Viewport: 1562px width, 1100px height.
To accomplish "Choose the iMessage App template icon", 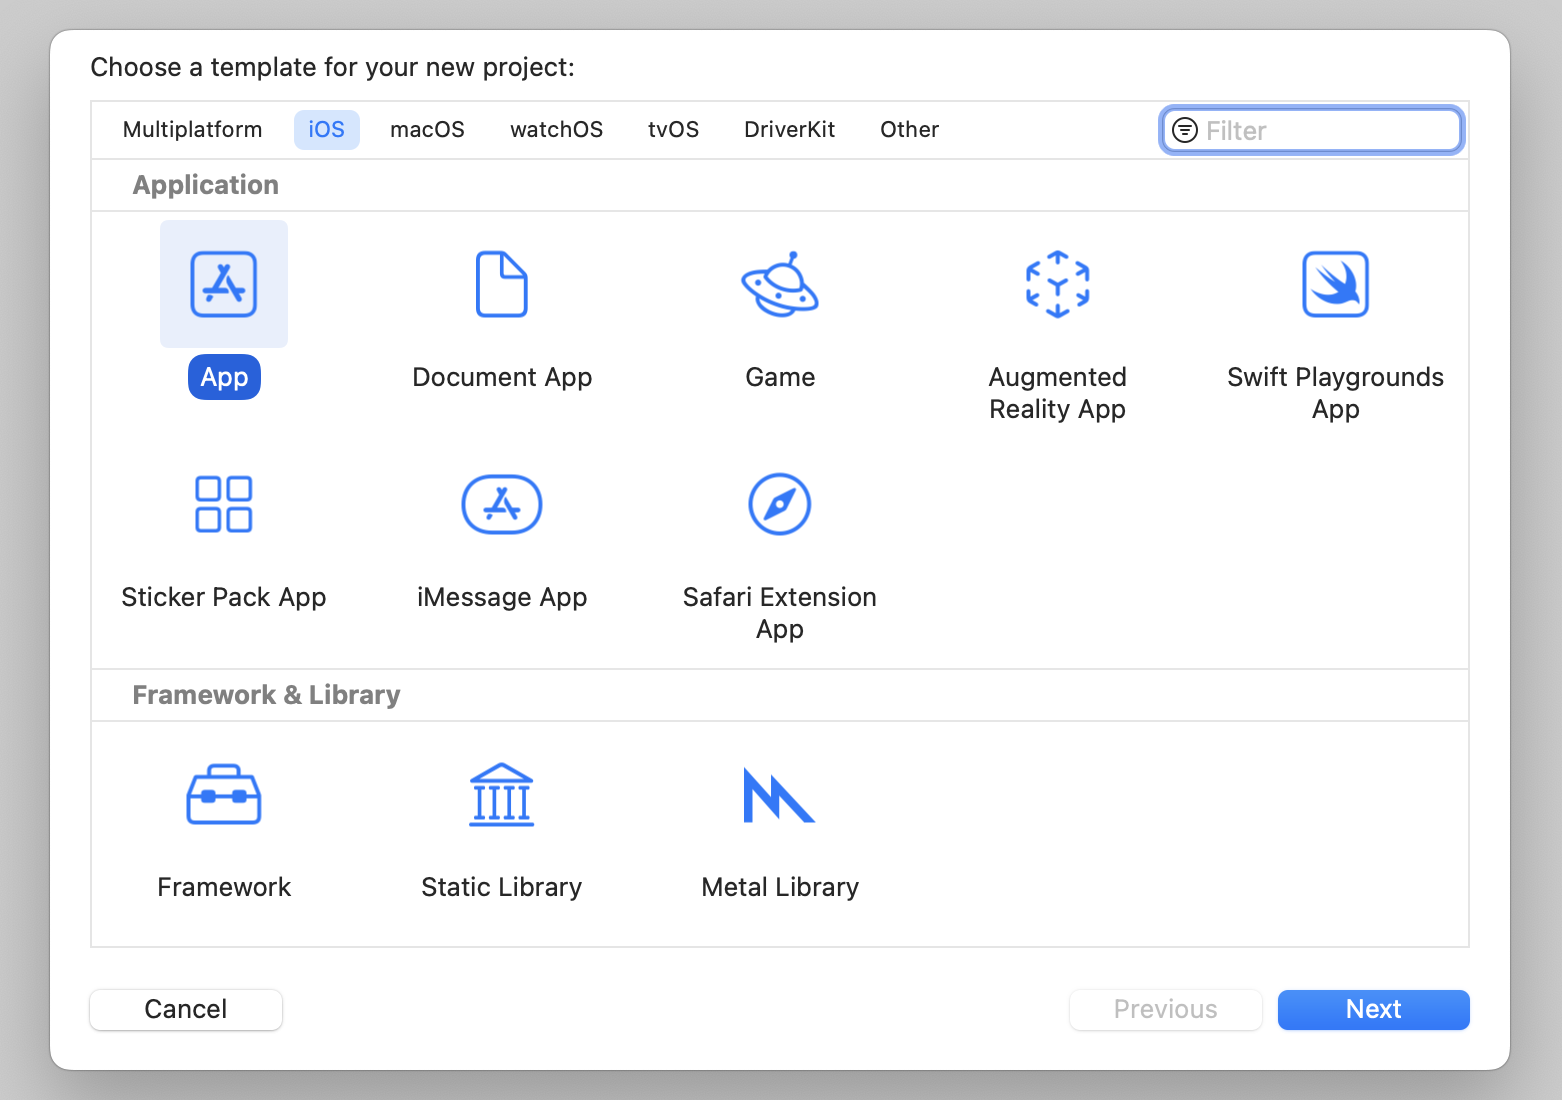I will 502,504.
